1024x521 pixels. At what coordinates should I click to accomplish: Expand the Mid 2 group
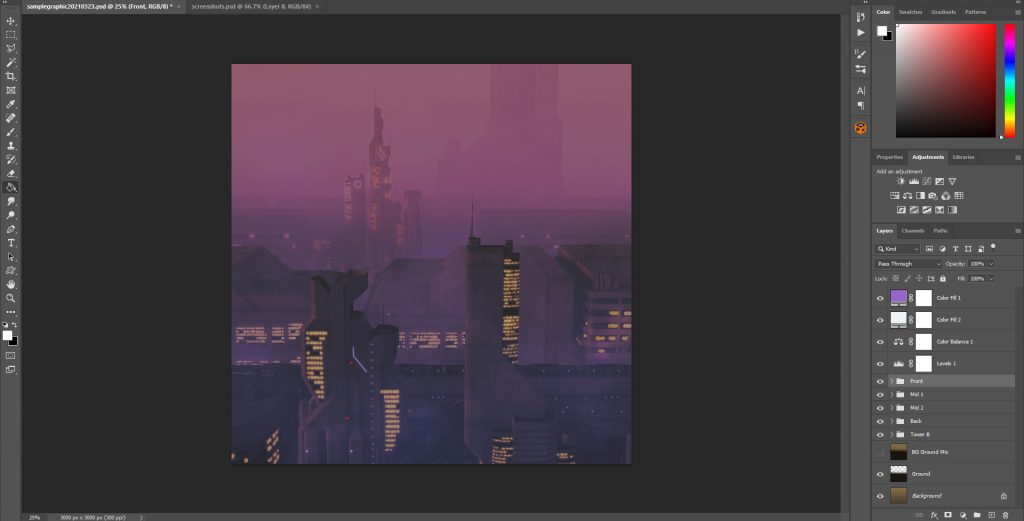tap(891, 408)
